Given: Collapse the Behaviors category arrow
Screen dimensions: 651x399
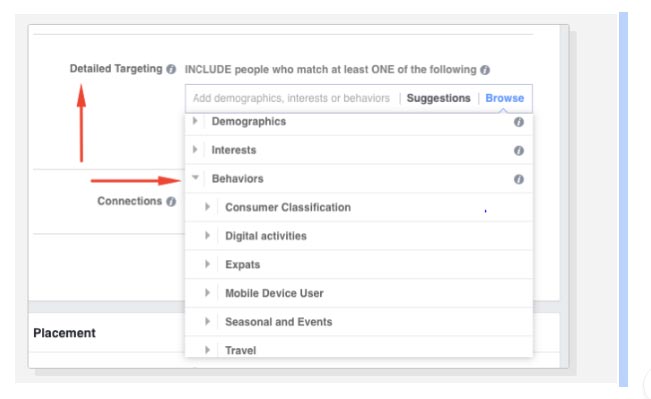Looking at the screenshot, I should (x=195, y=178).
